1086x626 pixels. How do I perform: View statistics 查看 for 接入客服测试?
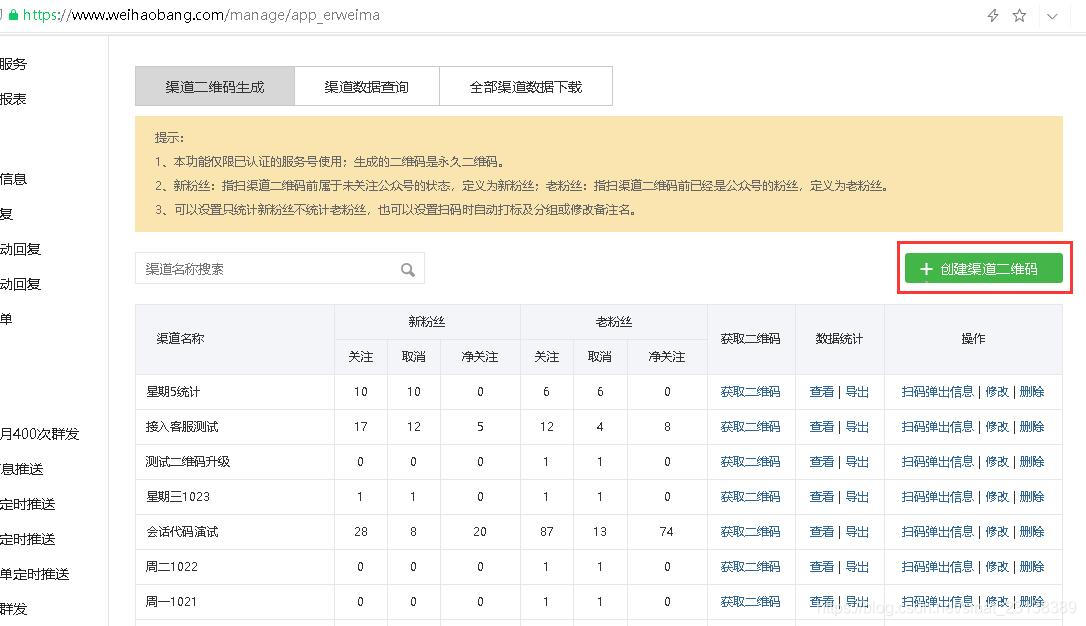point(821,427)
